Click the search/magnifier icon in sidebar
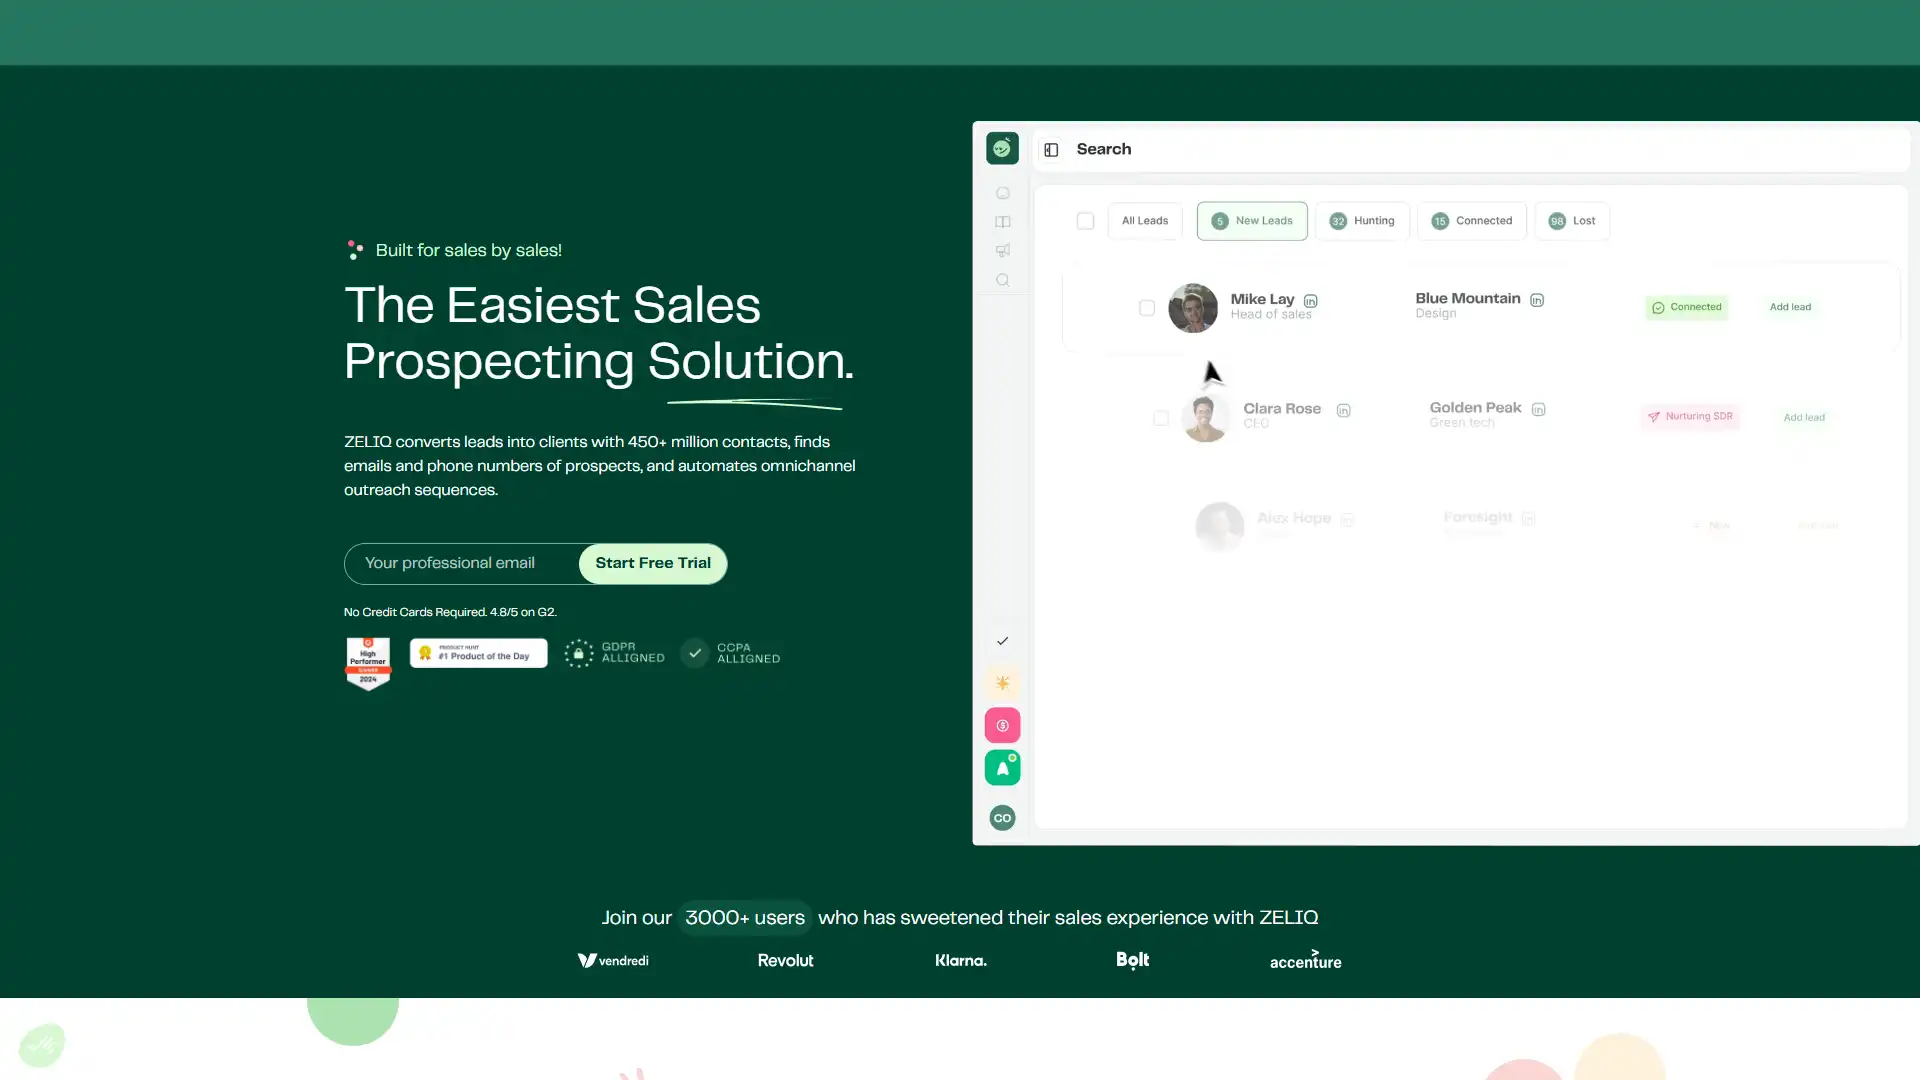Screen dimensions: 1920x1080 coord(1002,280)
